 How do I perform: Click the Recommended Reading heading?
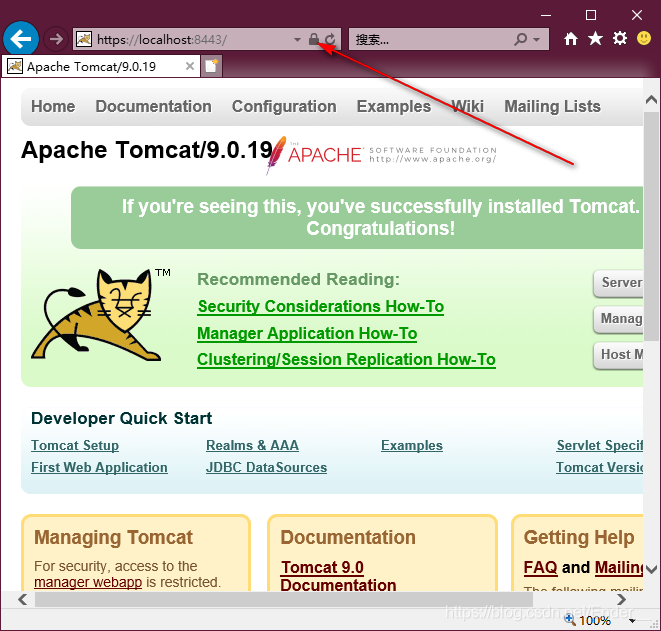point(298,279)
